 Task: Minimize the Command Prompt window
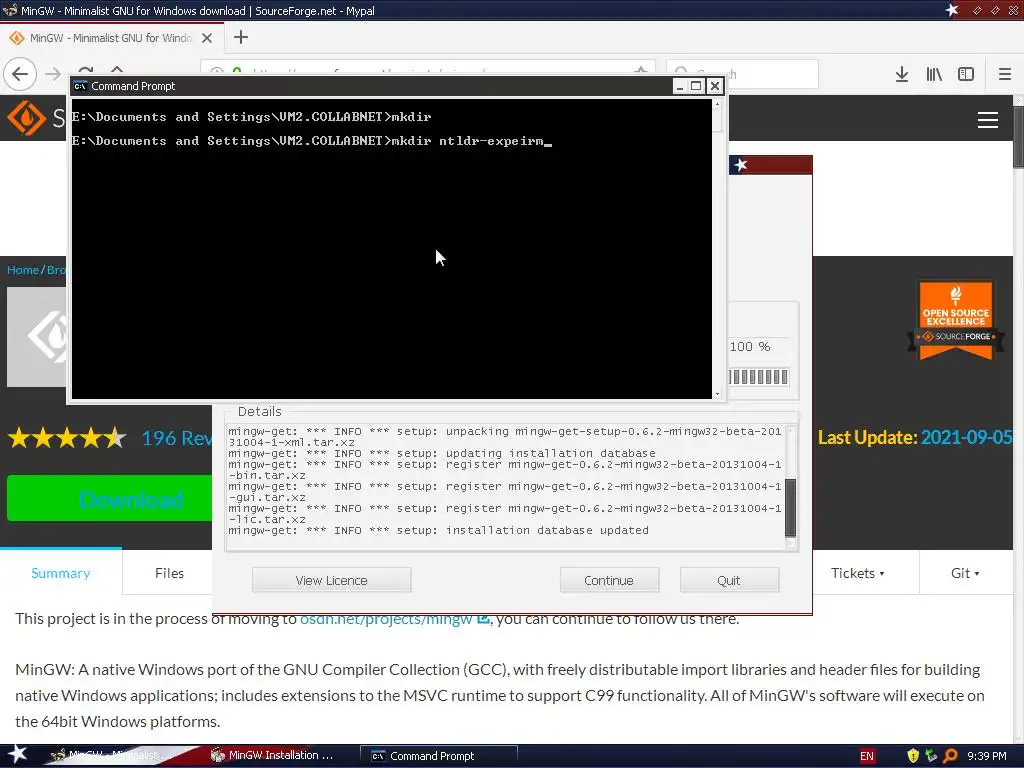[680, 86]
